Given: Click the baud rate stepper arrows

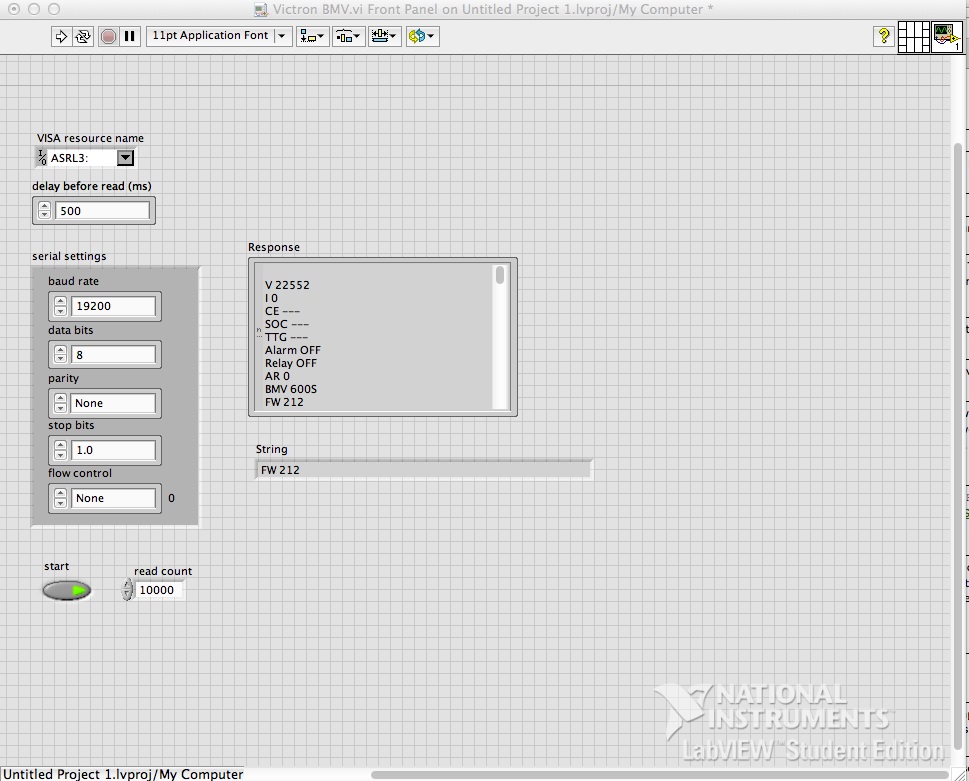Looking at the screenshot, I should (60, 306).
